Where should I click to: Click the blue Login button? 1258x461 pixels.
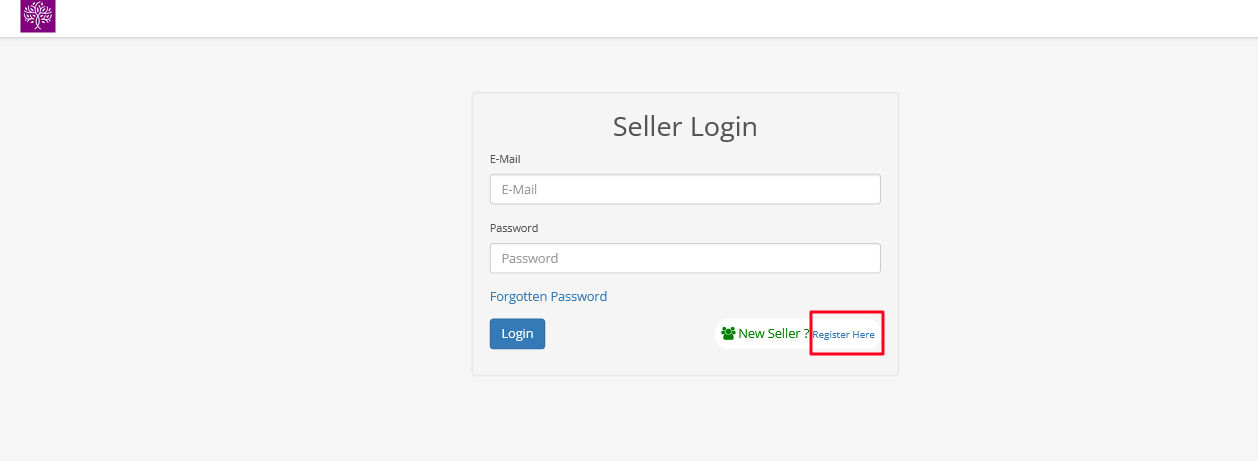point(517,334)
